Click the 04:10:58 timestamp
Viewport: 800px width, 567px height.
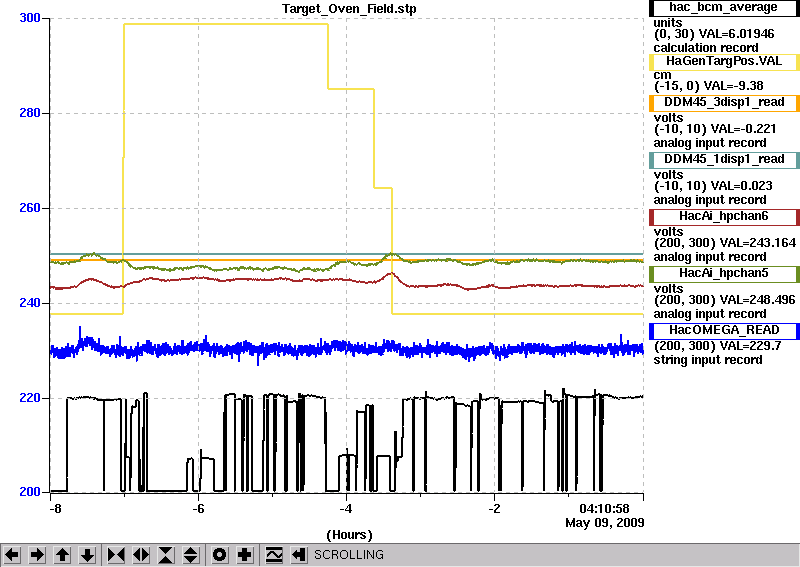[604, 509]
